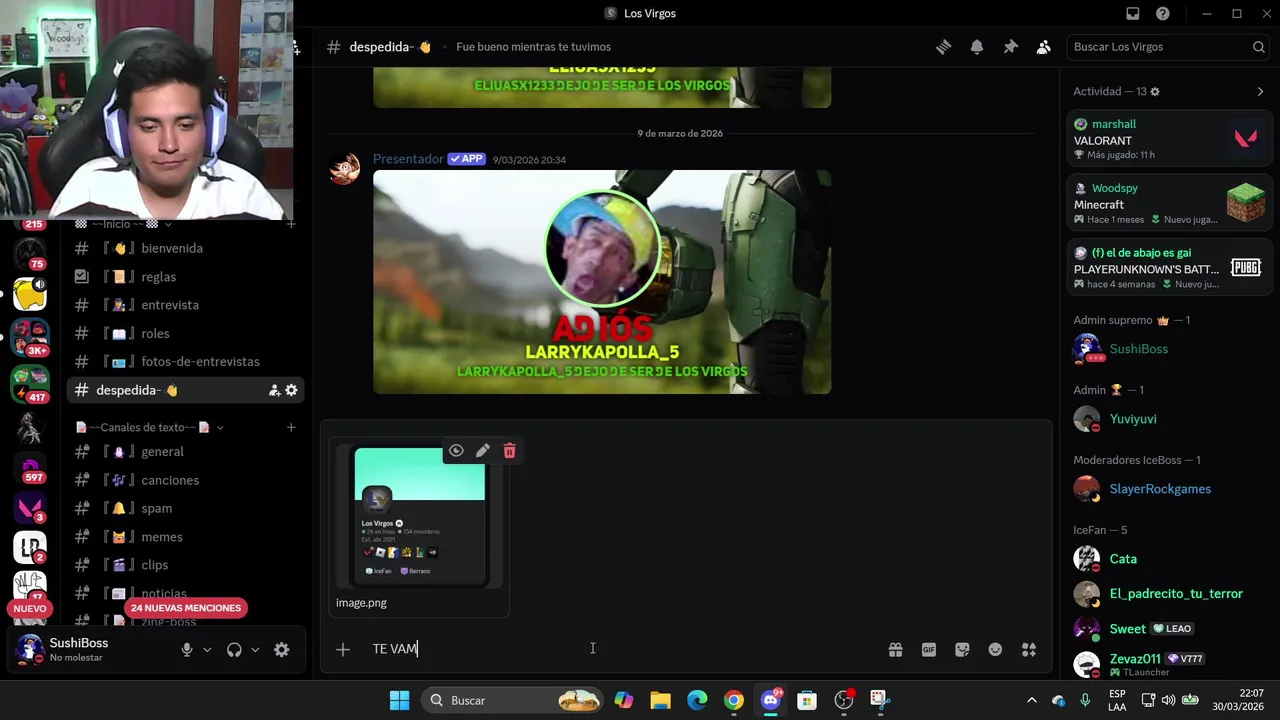Open Yuviyuvi member profile
Viewport: 1280px width, 720px height.
click(1168, 419)
